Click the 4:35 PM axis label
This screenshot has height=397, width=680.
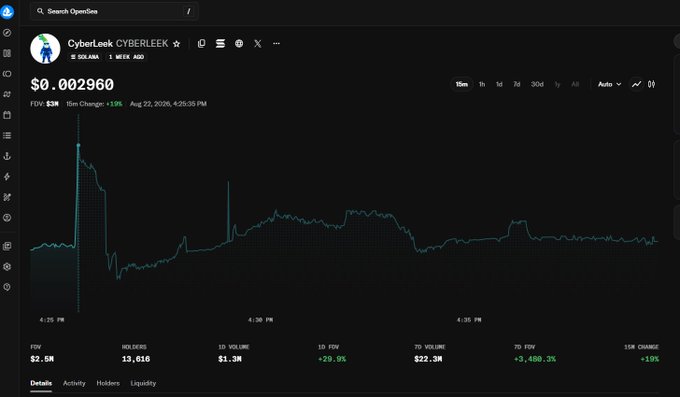click(x=469, y=320)
